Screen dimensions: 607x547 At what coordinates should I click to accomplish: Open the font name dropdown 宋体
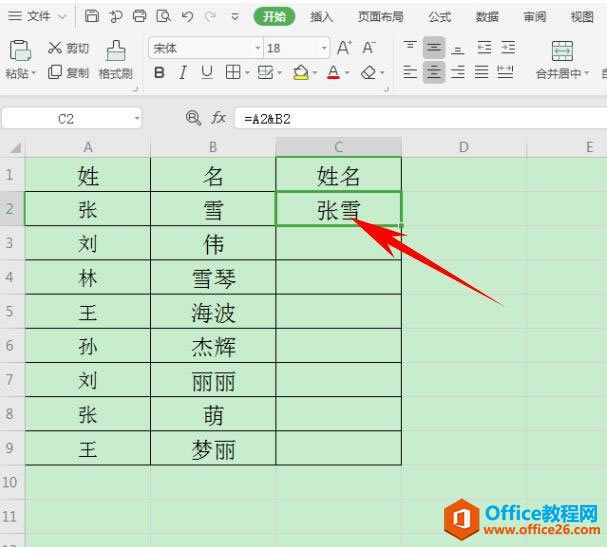pyautogui.click(x=257, y=48)
